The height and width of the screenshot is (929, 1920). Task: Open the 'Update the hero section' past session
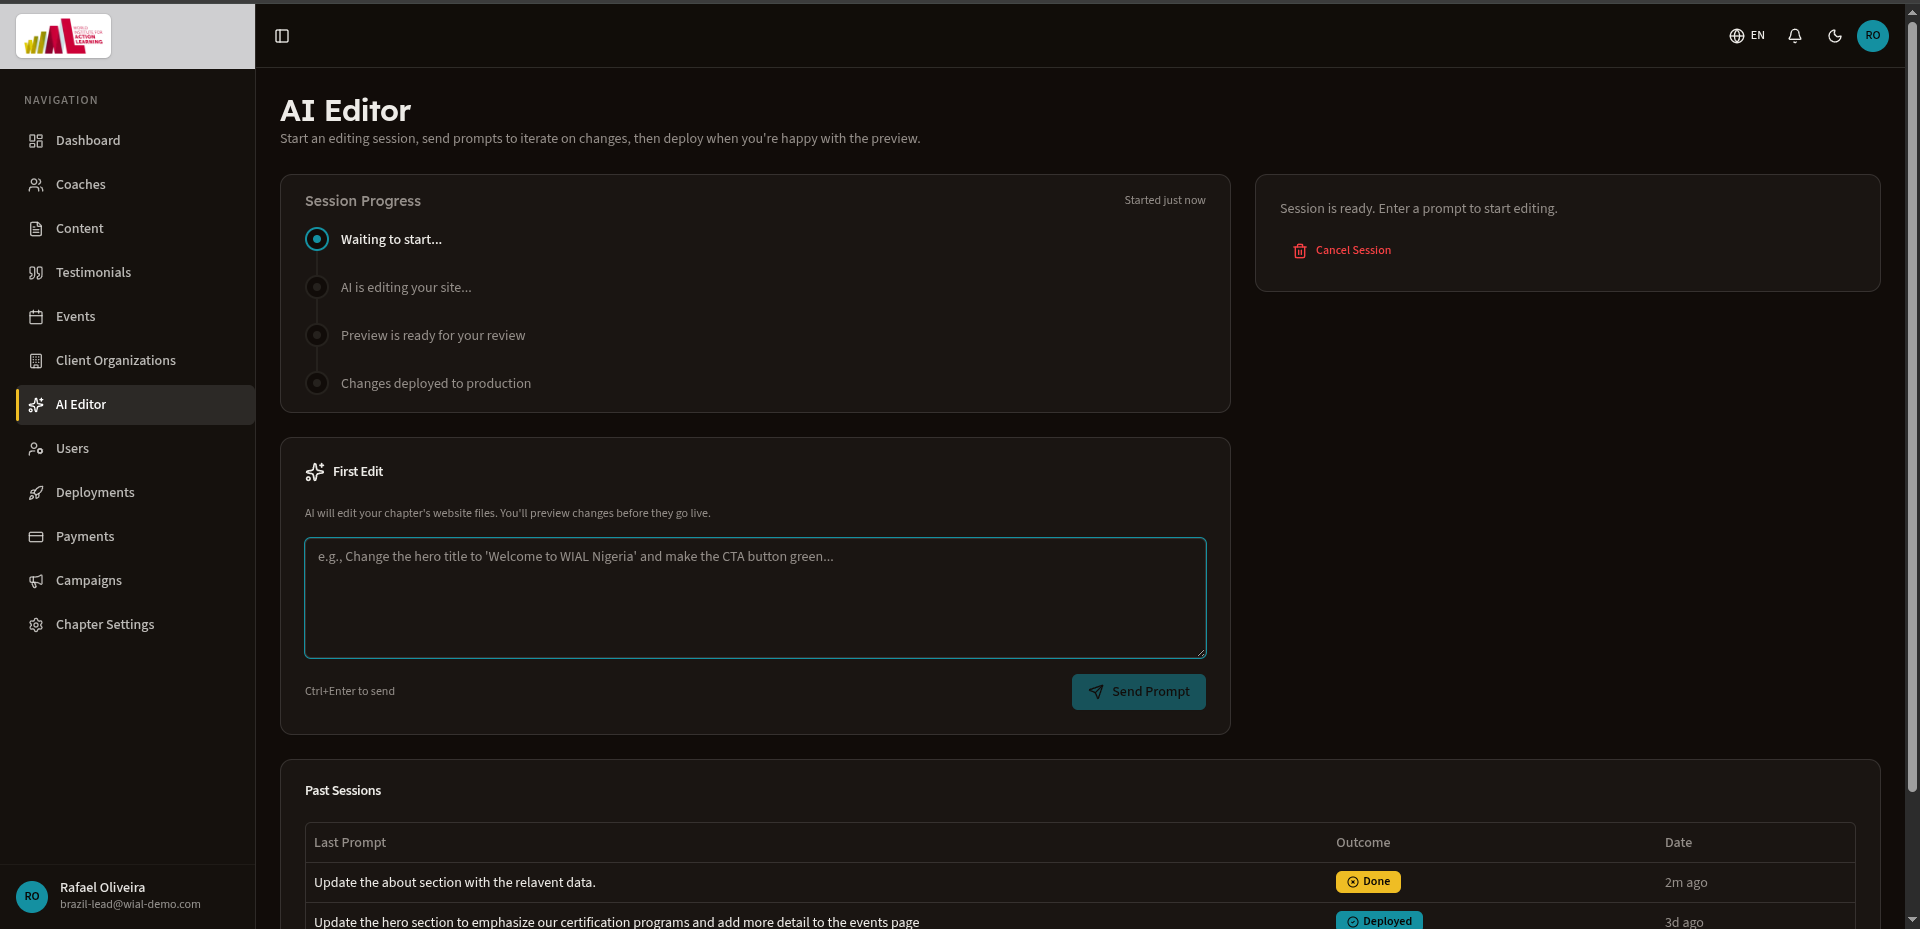pos(1080,916)
